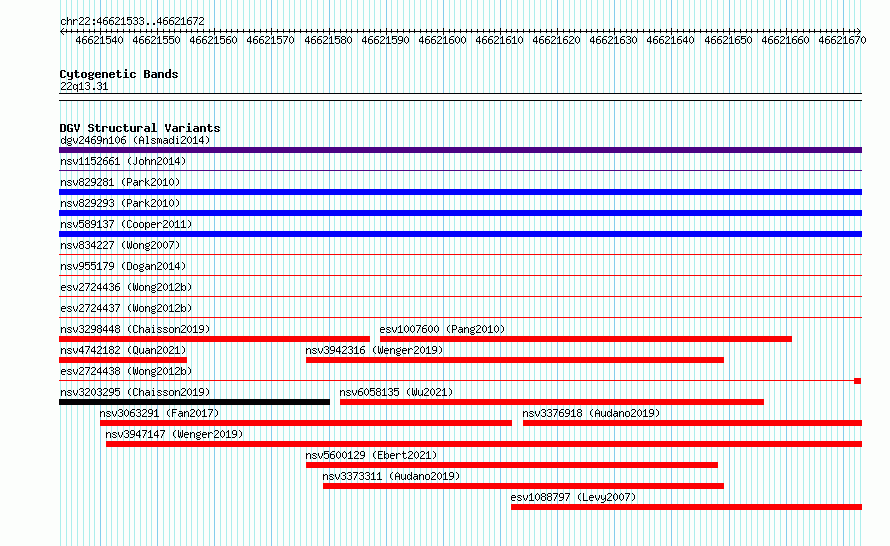Click ruler position 46621660

tap(786, 40)
